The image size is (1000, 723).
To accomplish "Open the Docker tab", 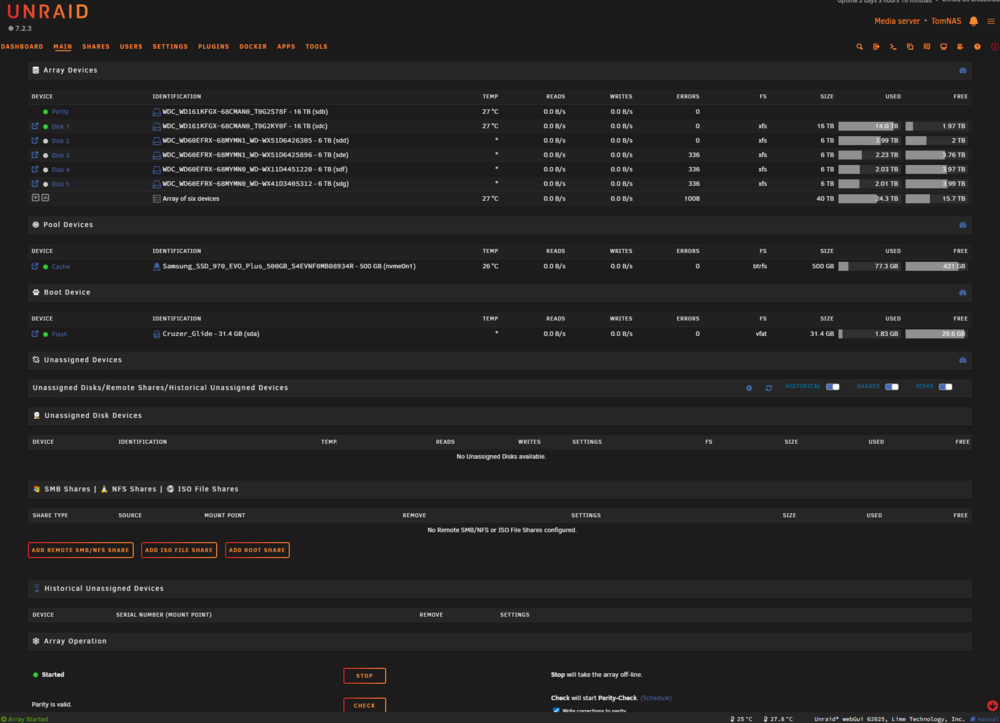I will [x=253, y=47].
